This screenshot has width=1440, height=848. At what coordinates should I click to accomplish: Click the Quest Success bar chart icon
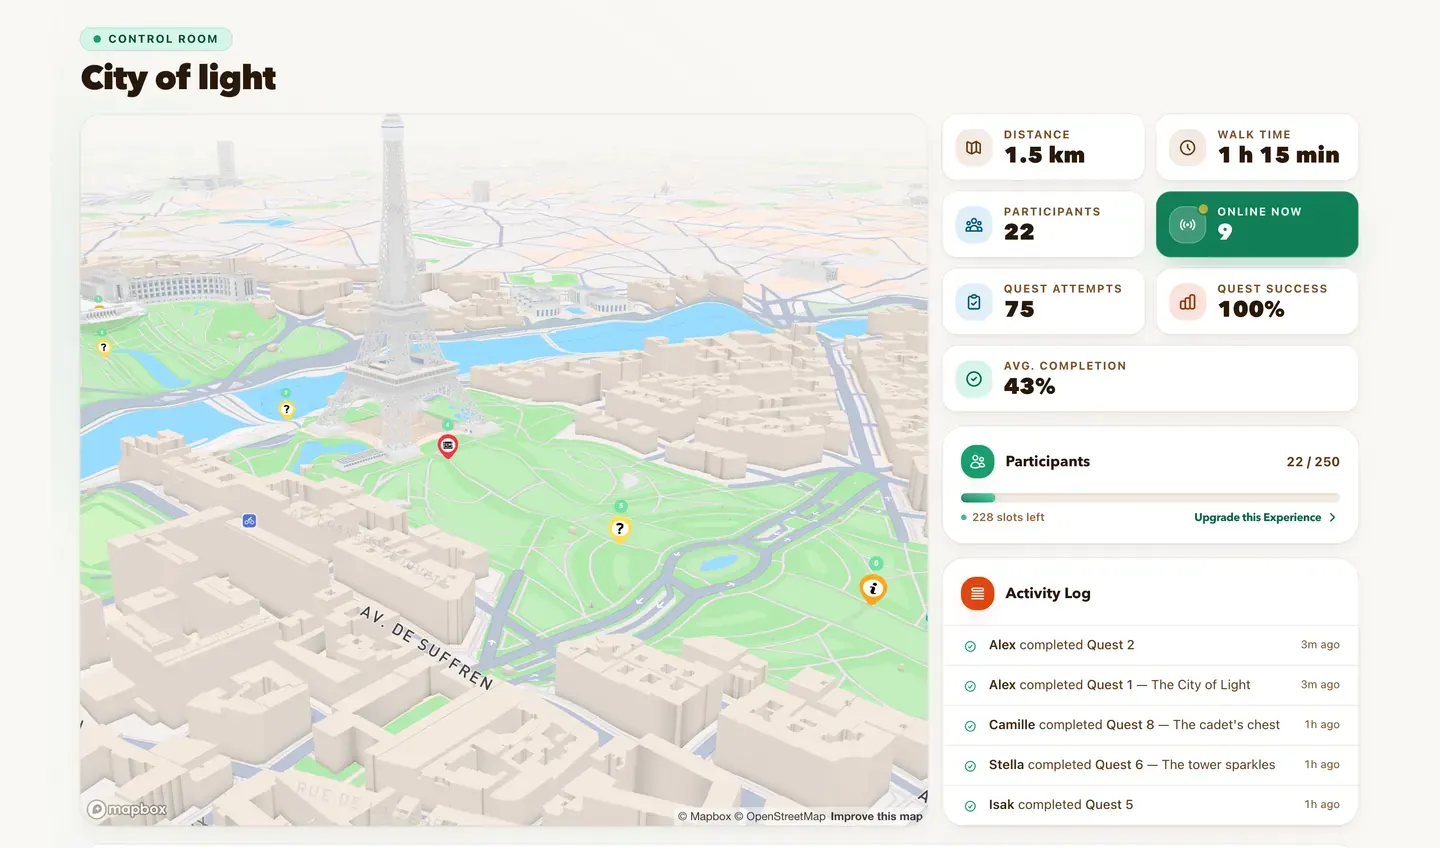(x=1187, y=302)
